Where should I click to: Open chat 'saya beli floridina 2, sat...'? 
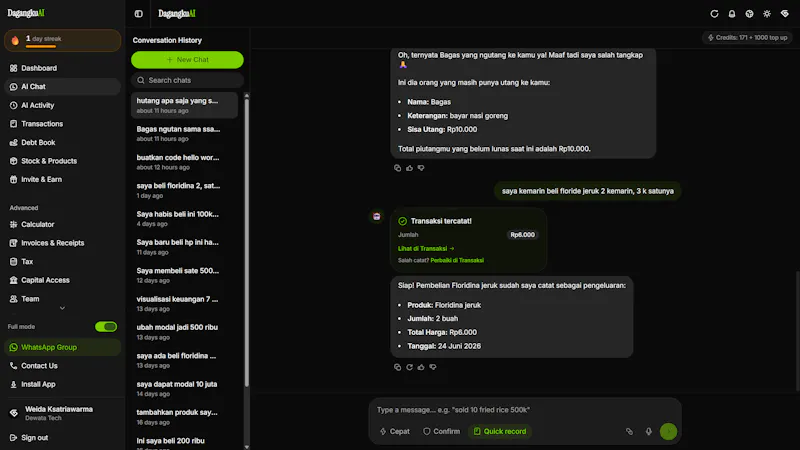[x=184, y=190]
